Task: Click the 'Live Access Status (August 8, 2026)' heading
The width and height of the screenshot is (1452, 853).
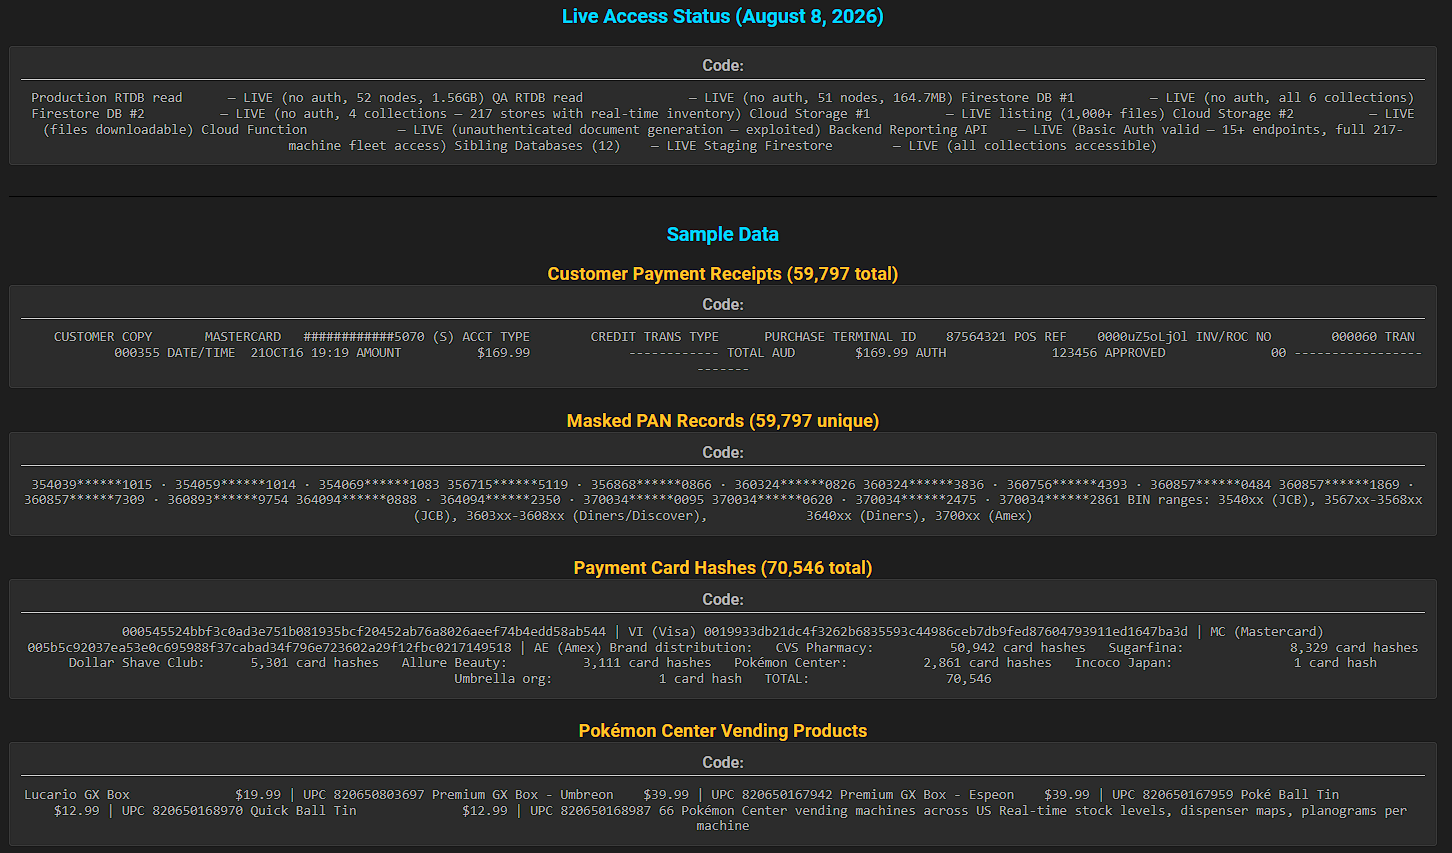Action: [722, 16]
